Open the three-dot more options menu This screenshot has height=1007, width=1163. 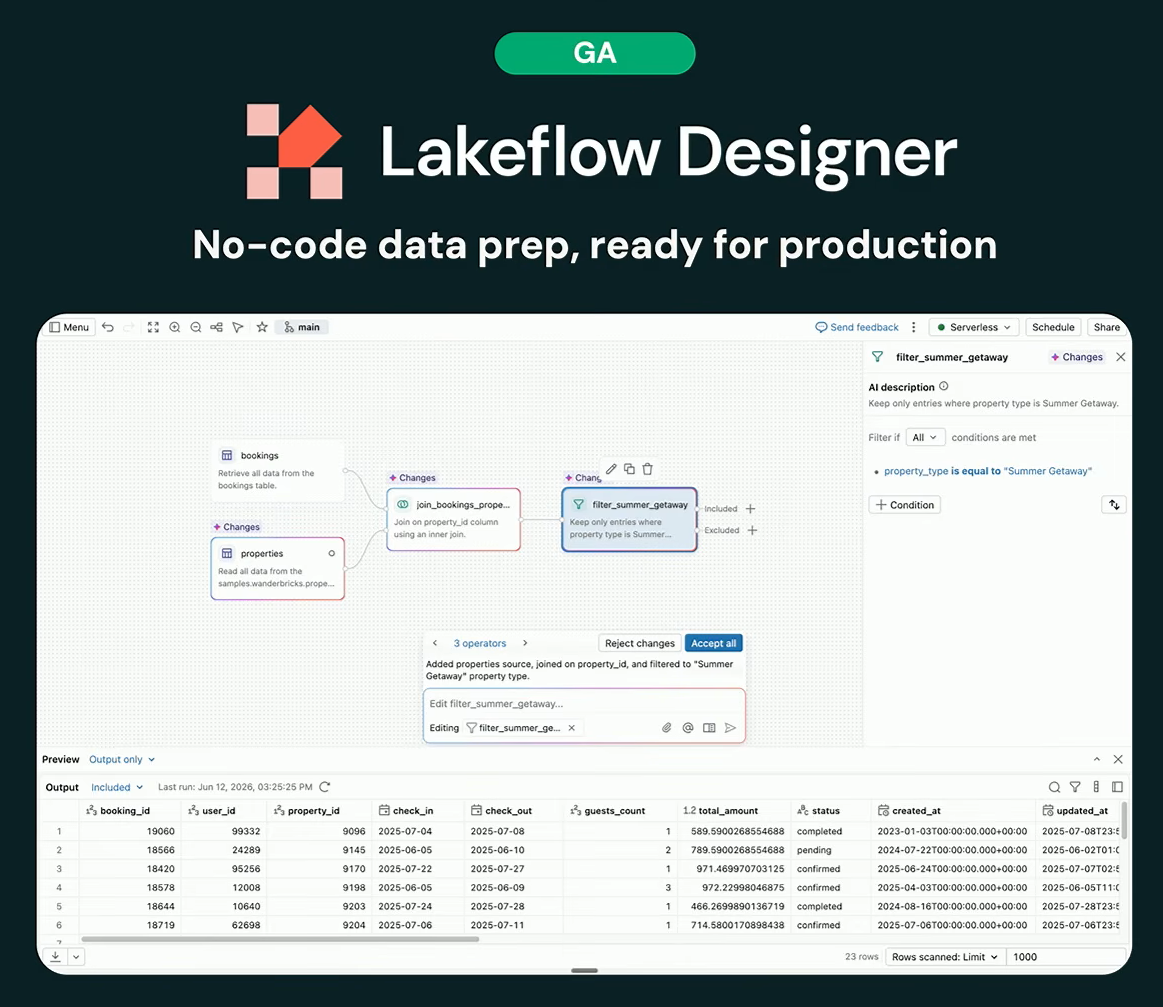914,327
